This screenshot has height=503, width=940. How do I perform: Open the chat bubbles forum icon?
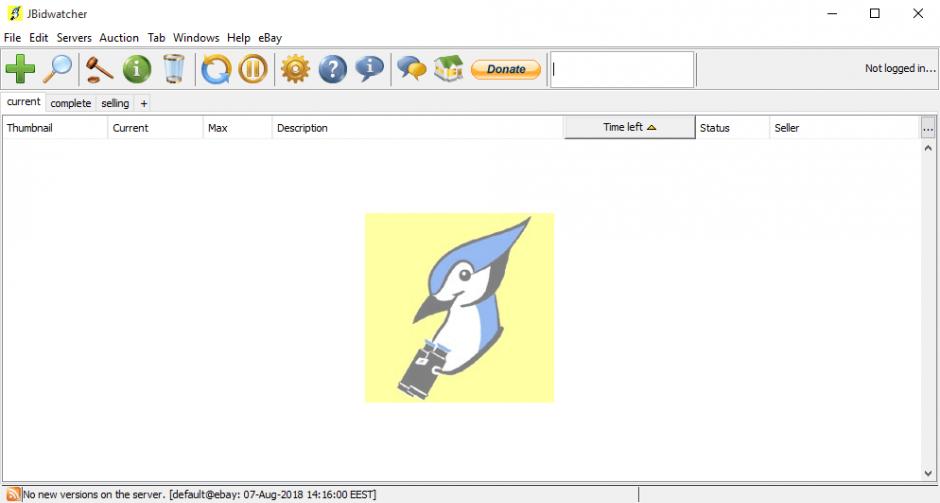tap(412, 68)
